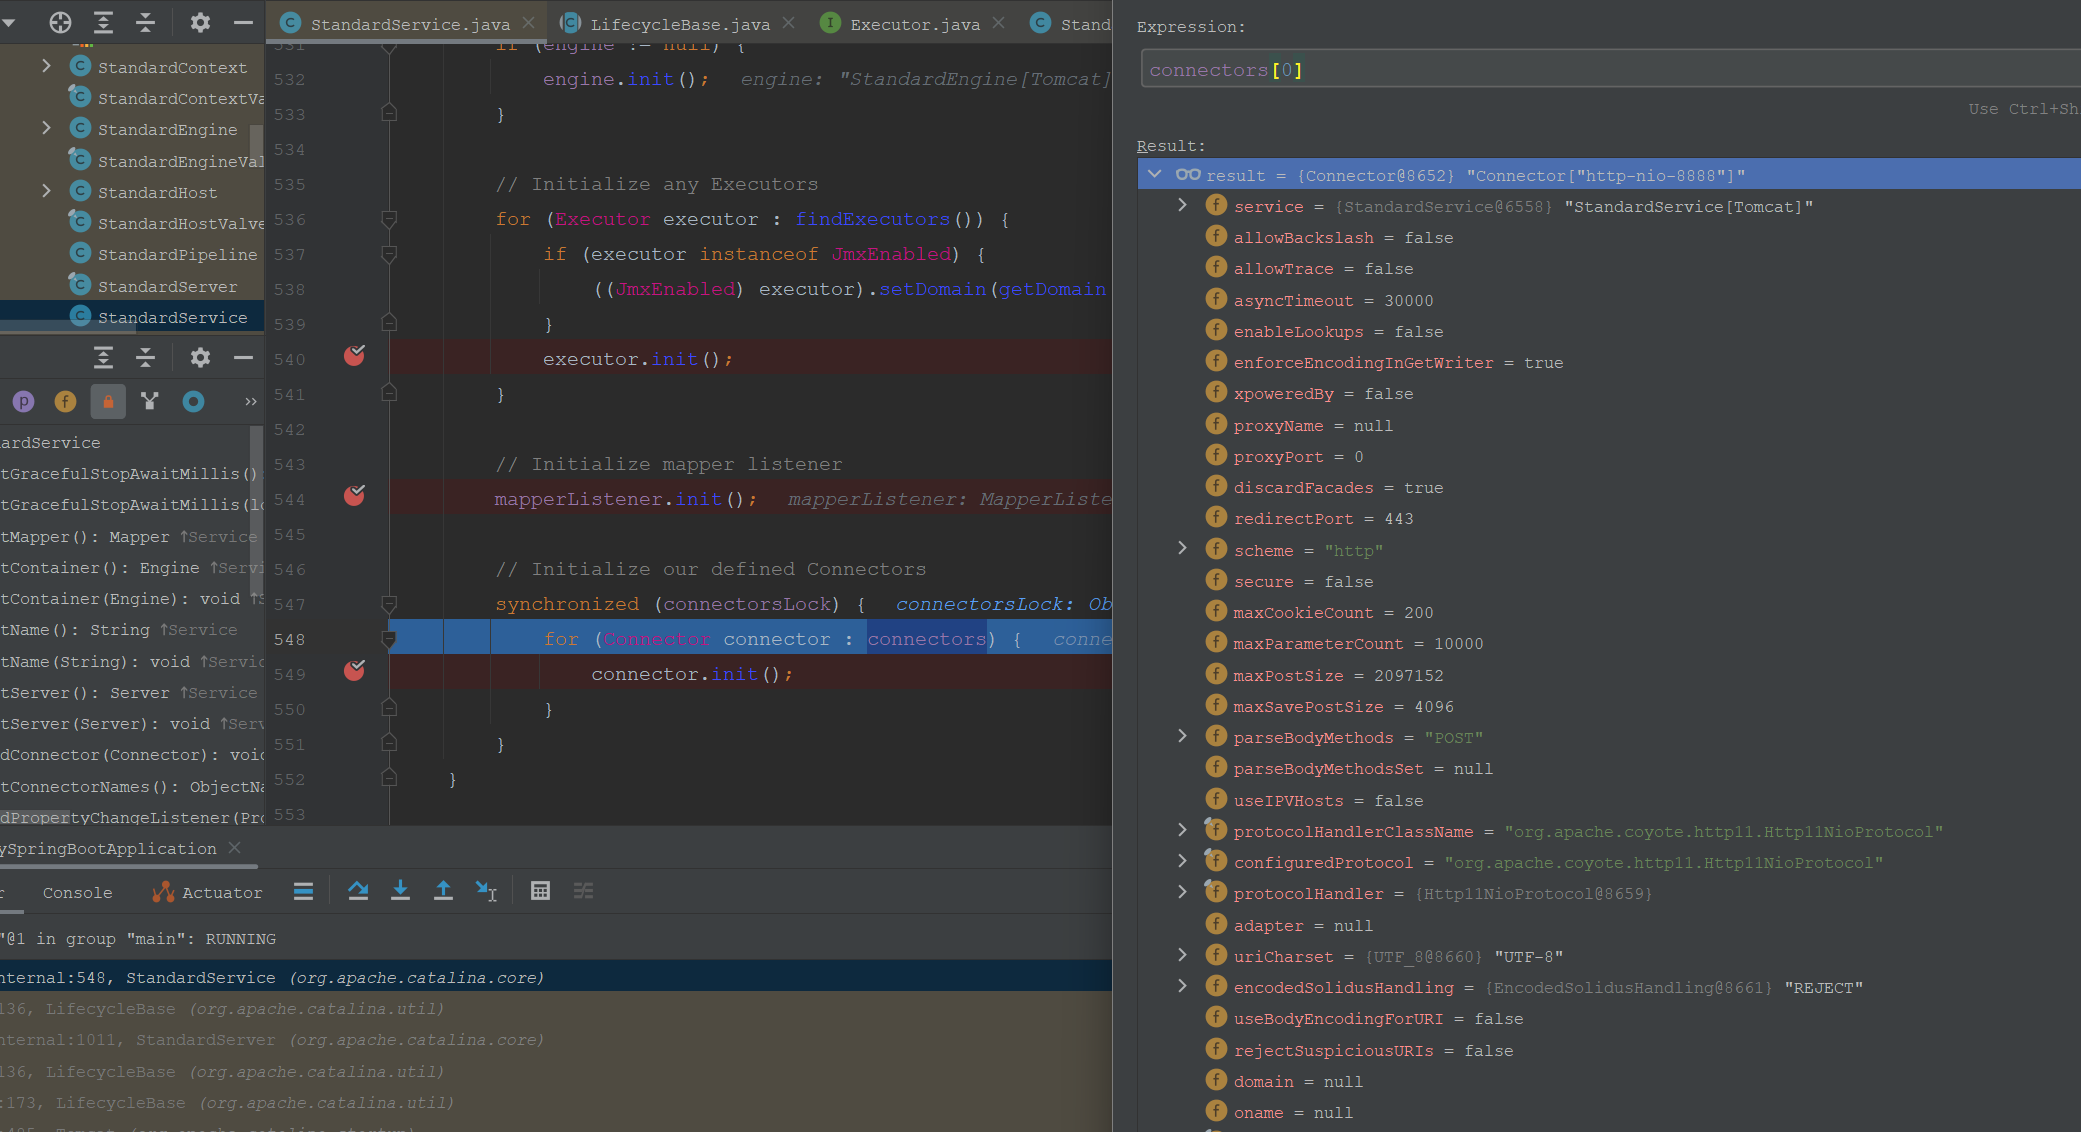Viewport: 2081px width, 1132px height.
Task: Expand the service field node
Action: tap(1182, 205)
